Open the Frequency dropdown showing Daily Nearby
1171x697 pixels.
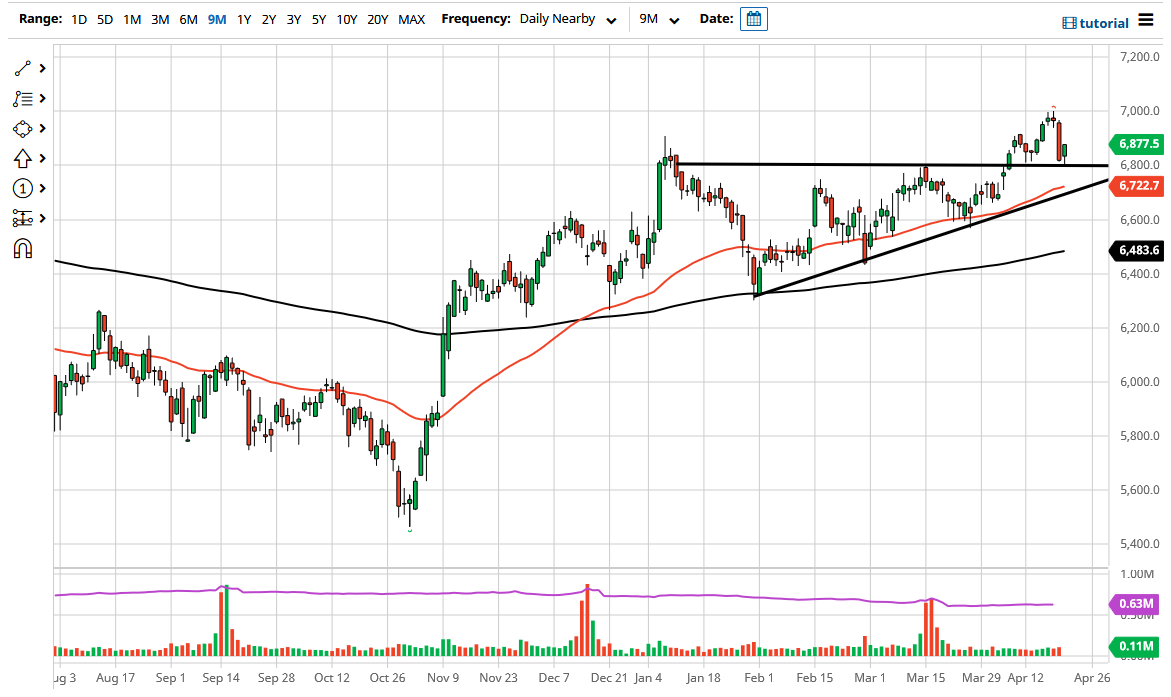[565, 18]
